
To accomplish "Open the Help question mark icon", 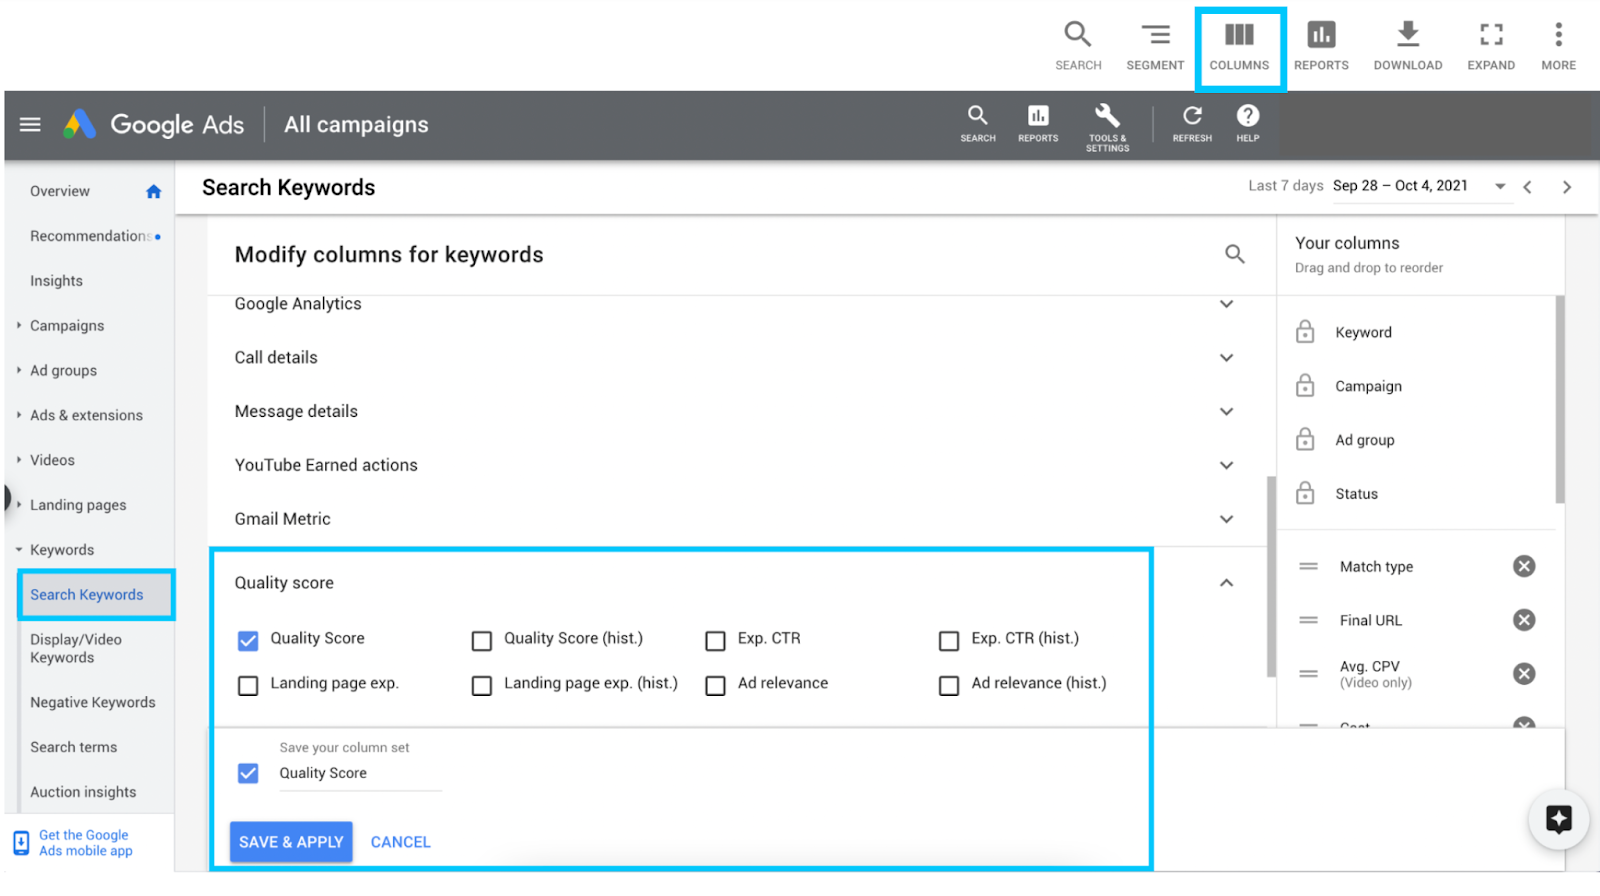I will [x=1247, y=116].
